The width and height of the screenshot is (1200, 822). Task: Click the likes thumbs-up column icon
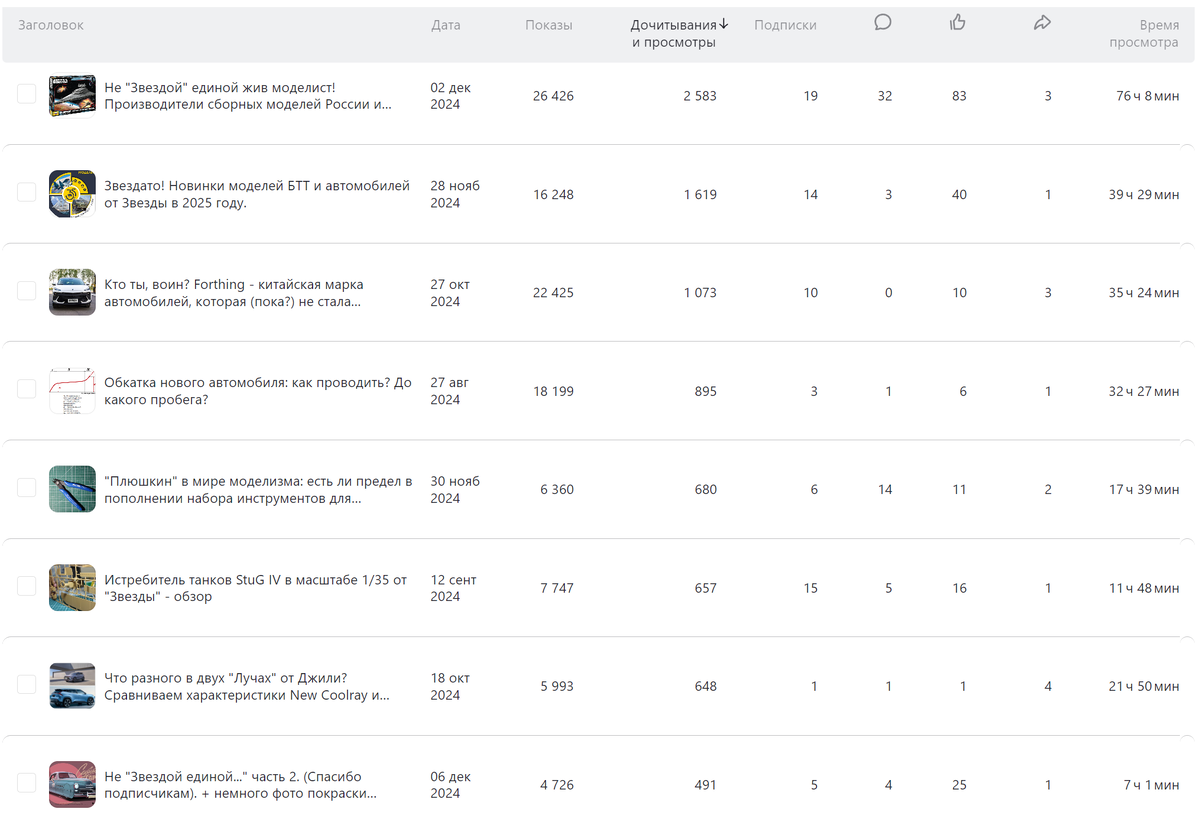957,23
